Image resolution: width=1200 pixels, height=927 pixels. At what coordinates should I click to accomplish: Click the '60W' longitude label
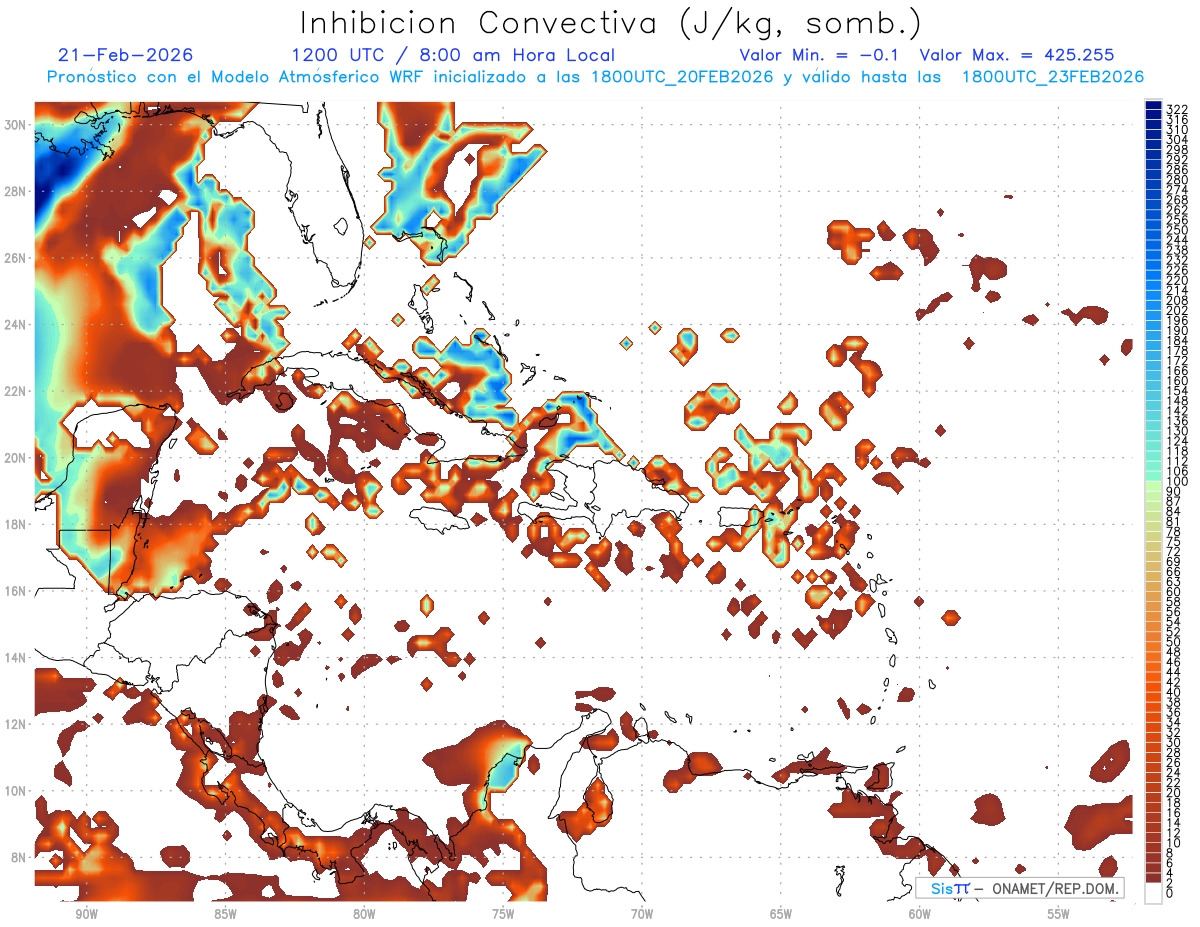pyautogui.click(x=920, y=914)
